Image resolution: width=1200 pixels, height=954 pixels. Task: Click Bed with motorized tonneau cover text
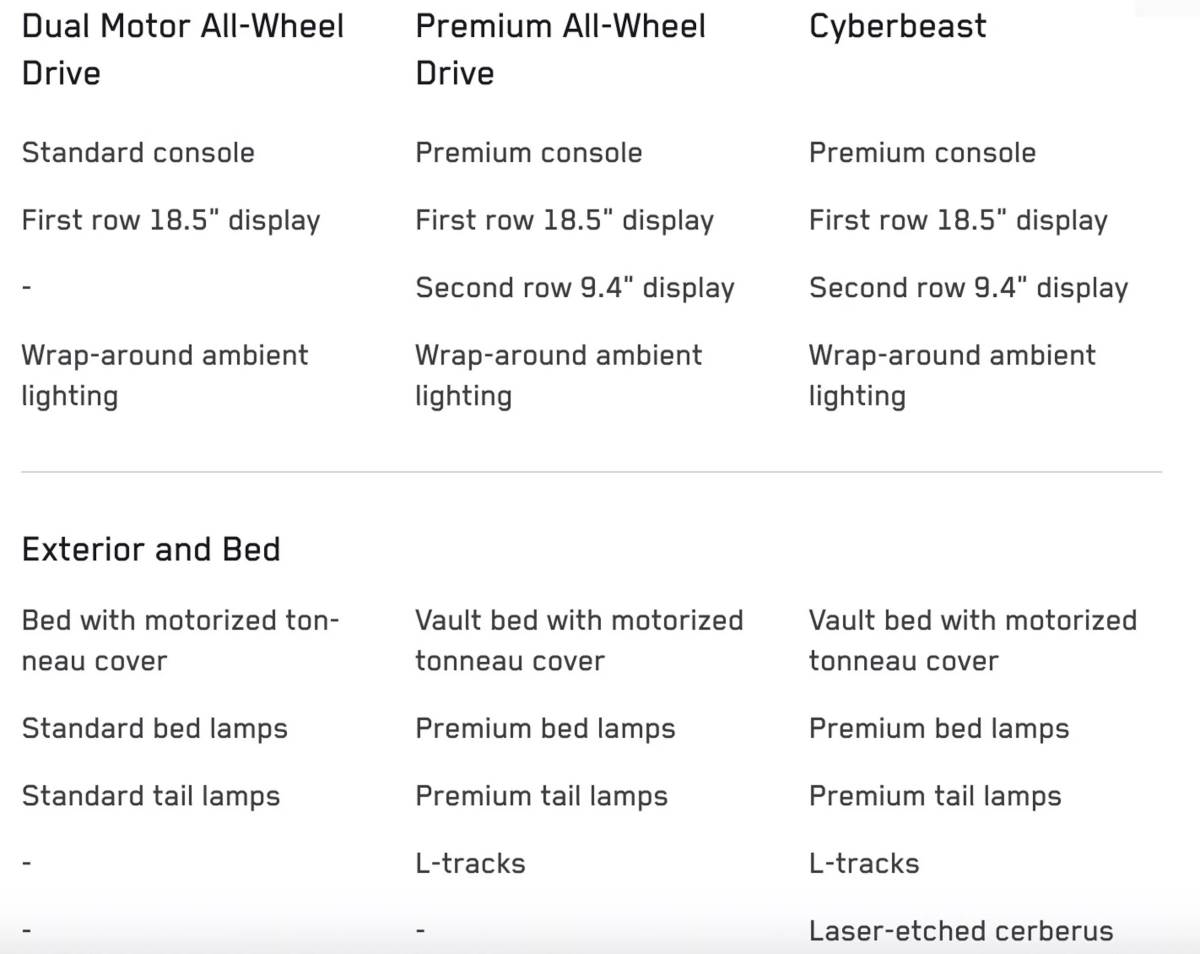[x=180, y=640]
